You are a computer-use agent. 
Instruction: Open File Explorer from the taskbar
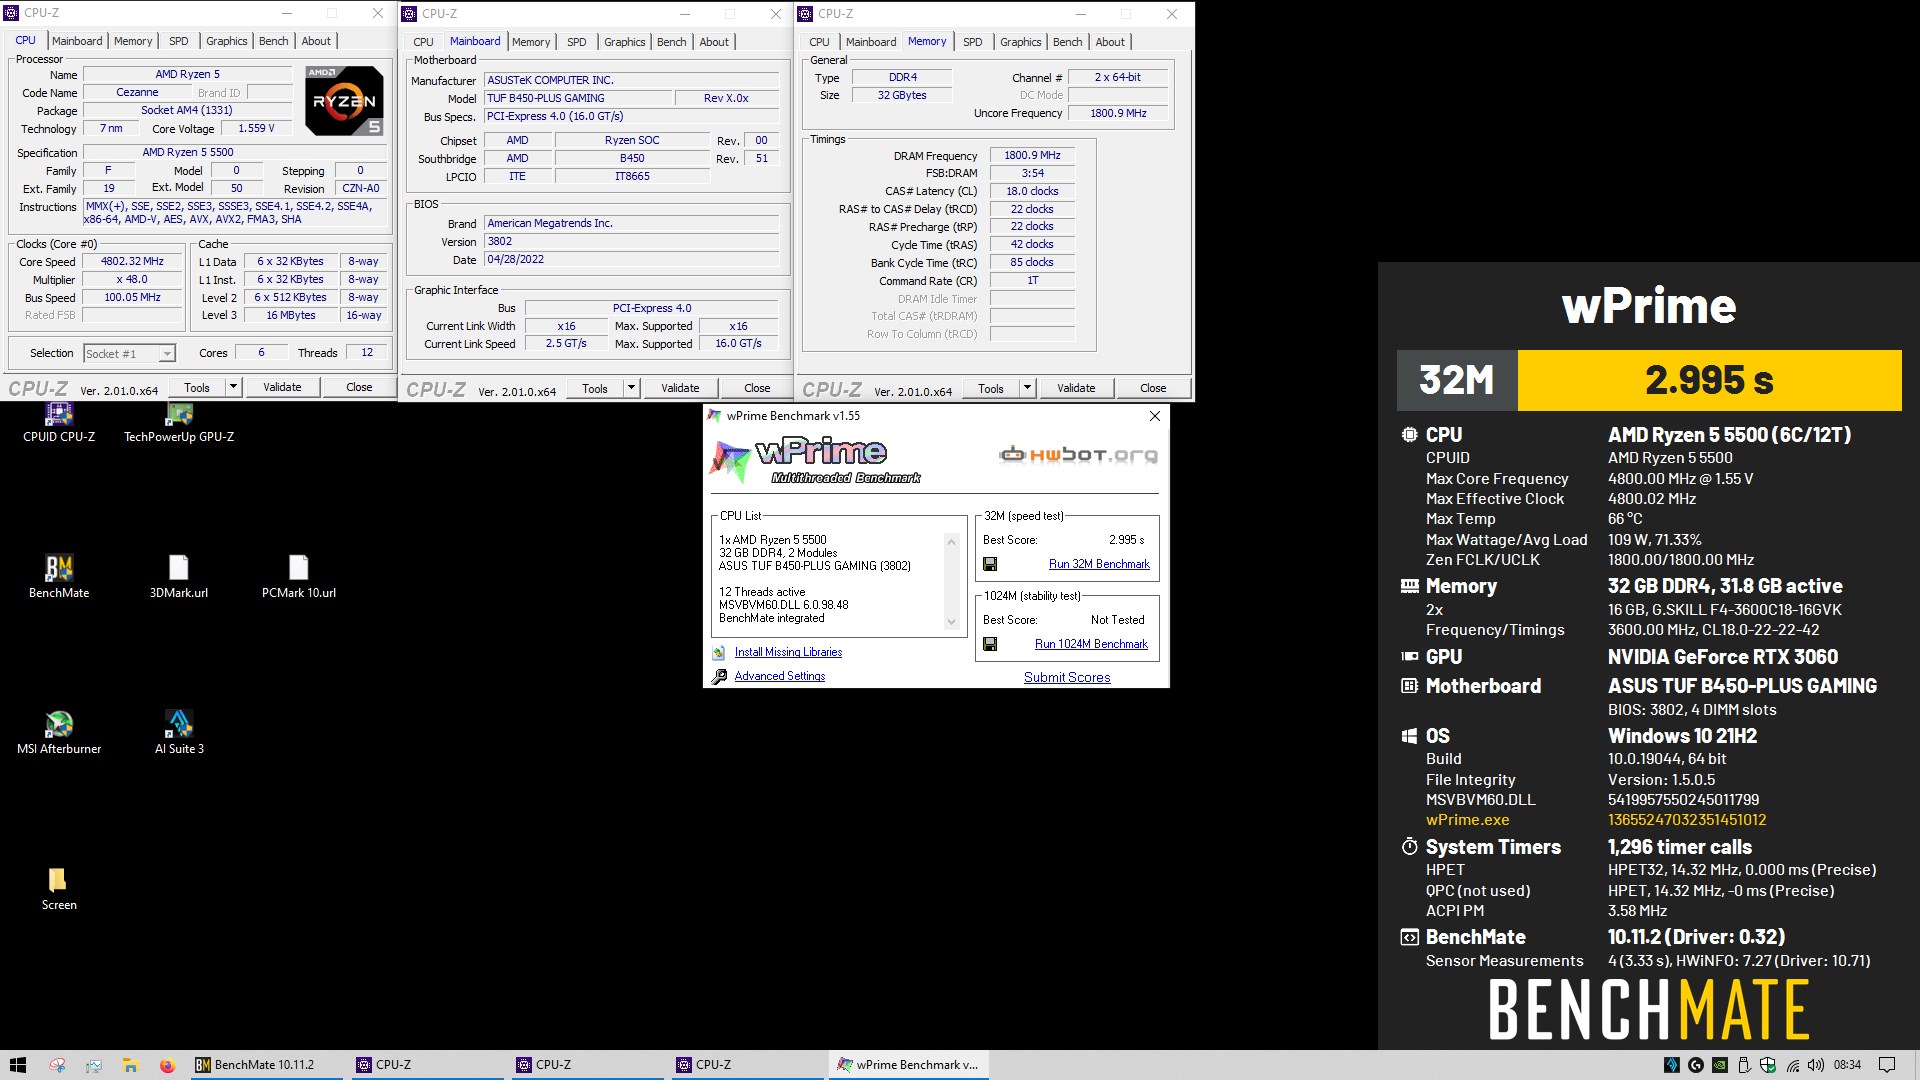point(130,1065)
